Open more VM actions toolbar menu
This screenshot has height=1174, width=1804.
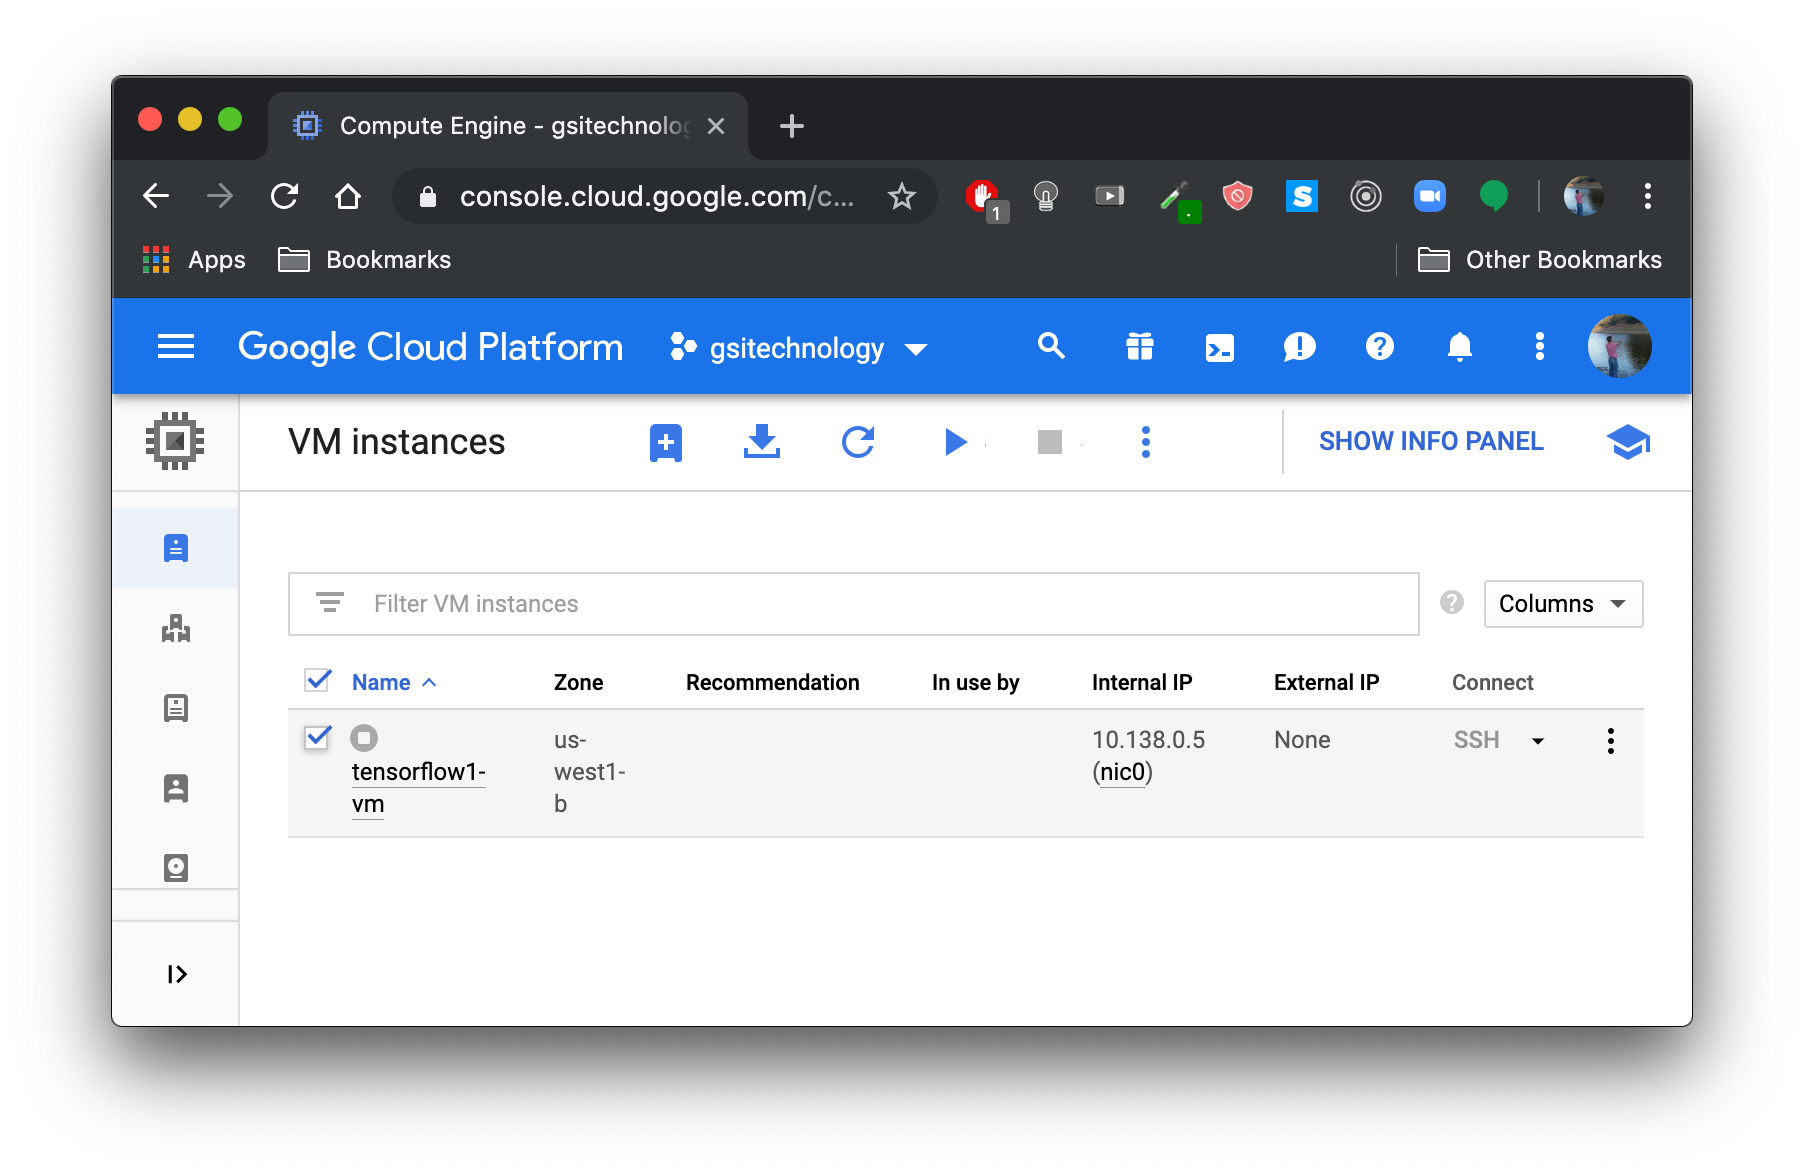coord(1146,441)
